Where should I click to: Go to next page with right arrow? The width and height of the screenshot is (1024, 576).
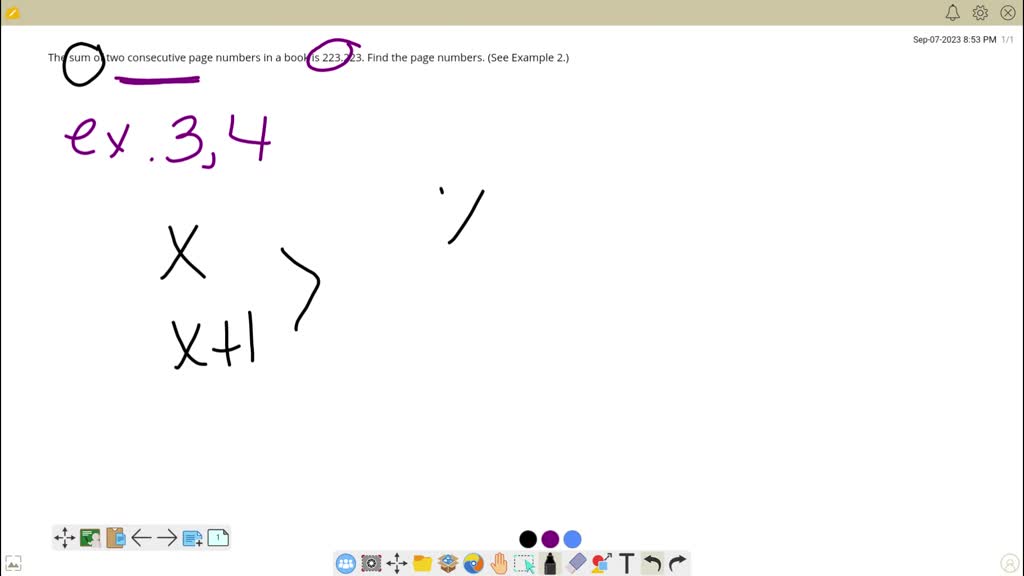(167, 538)
